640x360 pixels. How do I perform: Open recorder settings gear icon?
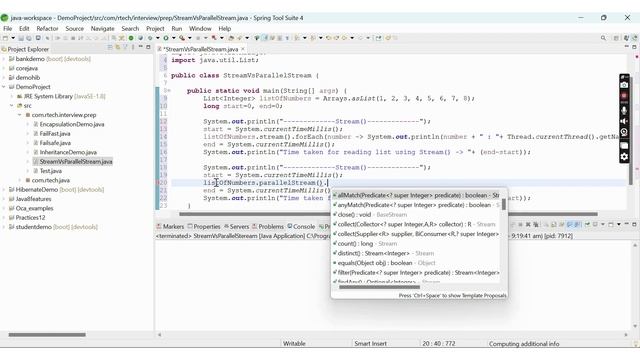tap(624, 157)
